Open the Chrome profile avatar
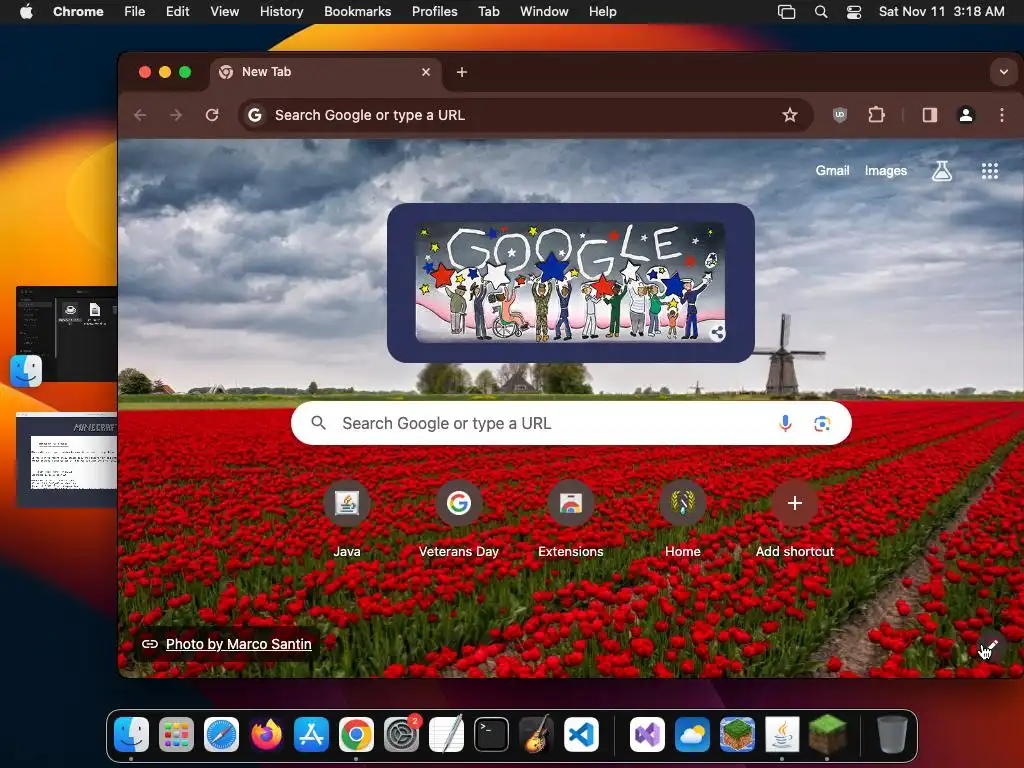The height and width of the screenshot is (768, 1024). pyautogui.click(x=966, y=115)
